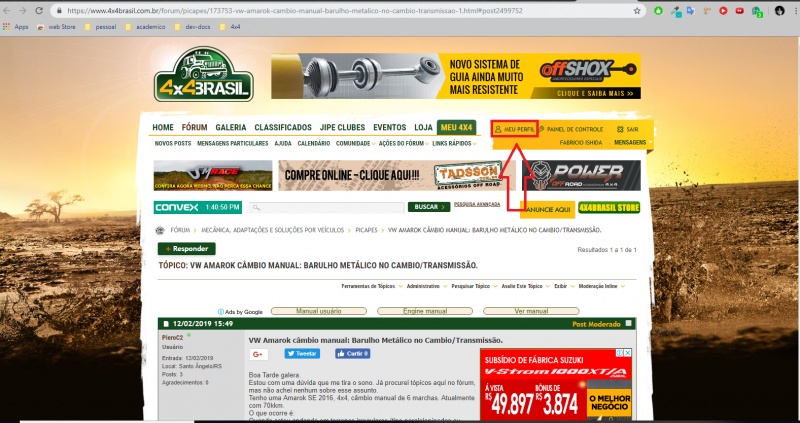Click the green Responder button

click(x=187, y=249)
